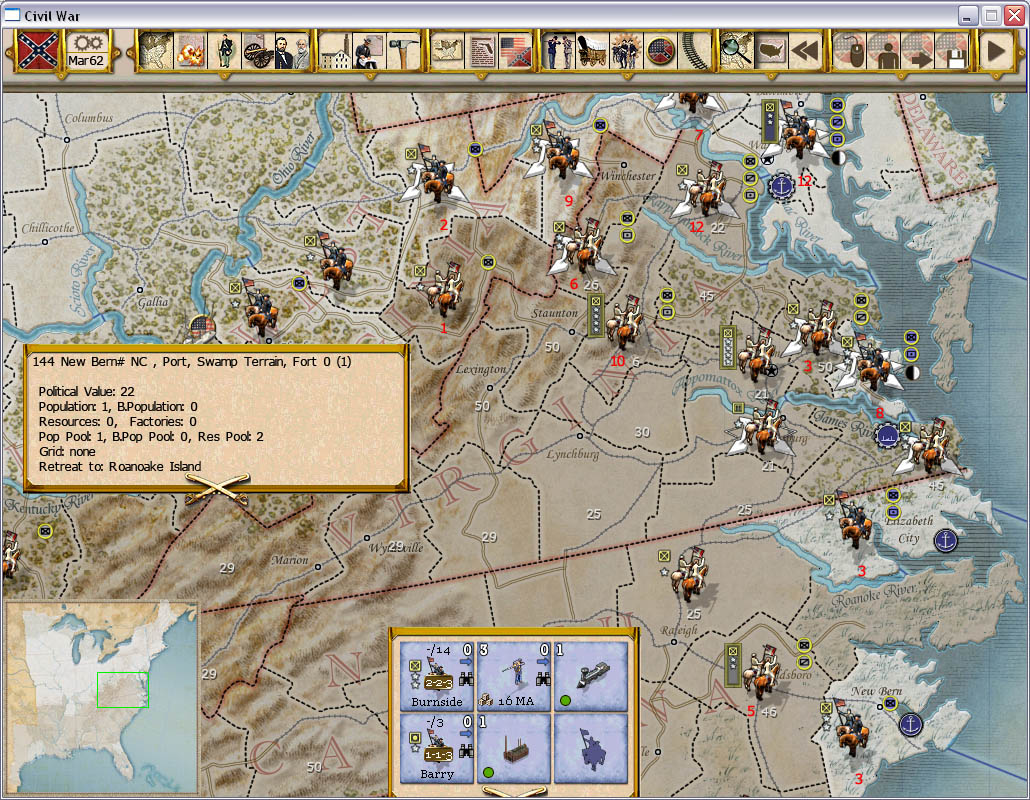The image size is (1030, 800).
Task: Click the fort icon at James River mouth
Action: click(x=887, y=435)
